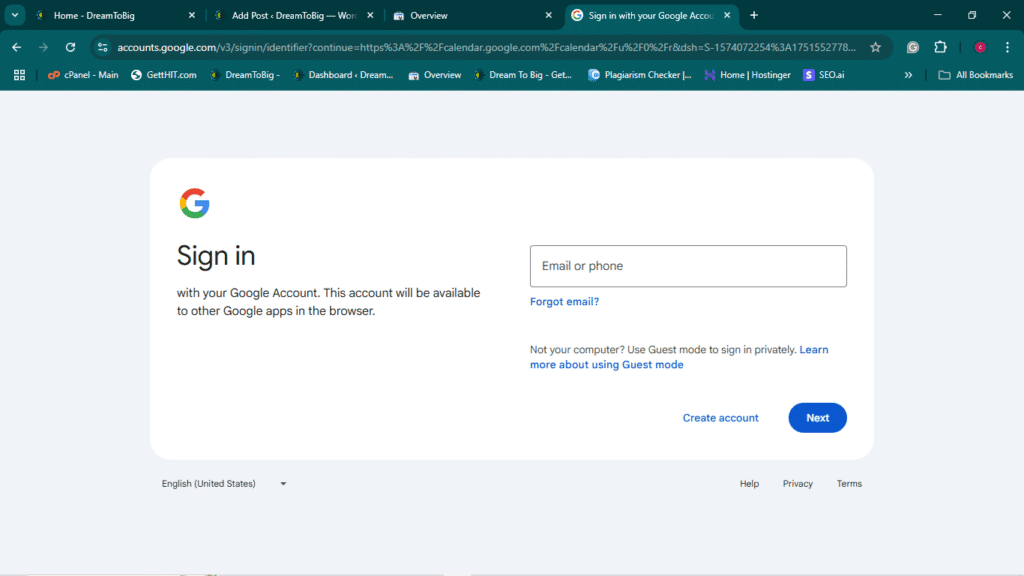Open the English (United States) language dropdown
The height and width of the screenshot is (576, 1024).
click(224, 484)
